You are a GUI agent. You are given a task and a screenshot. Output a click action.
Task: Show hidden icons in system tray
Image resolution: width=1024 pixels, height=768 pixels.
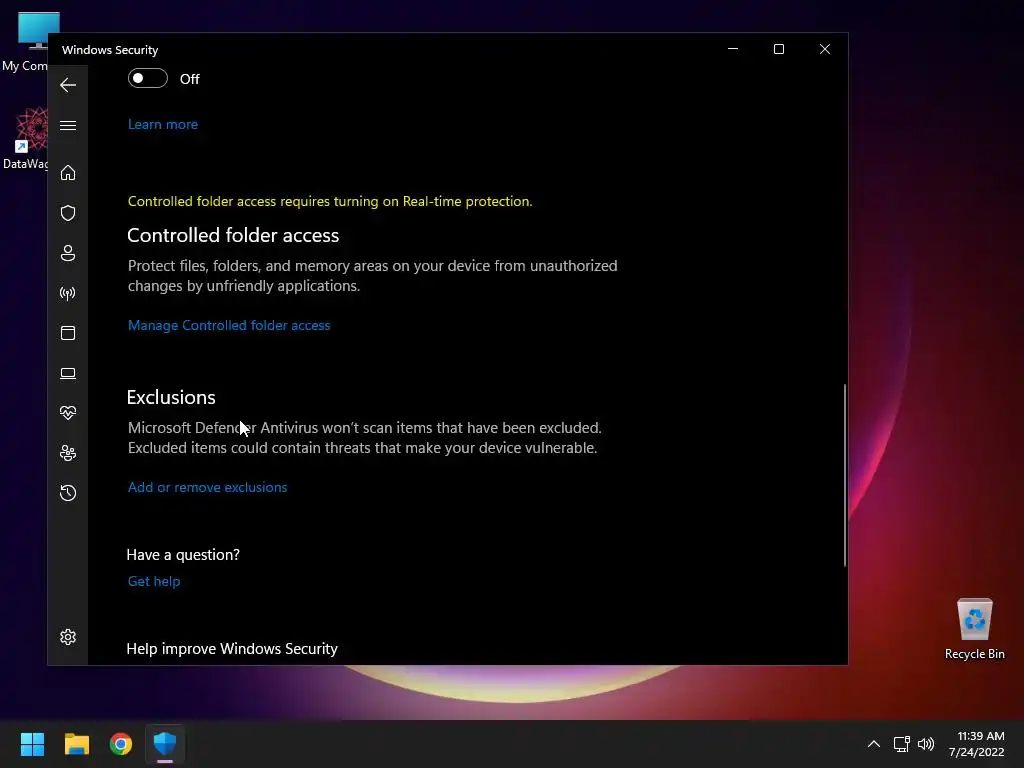(x=874, y=744)
